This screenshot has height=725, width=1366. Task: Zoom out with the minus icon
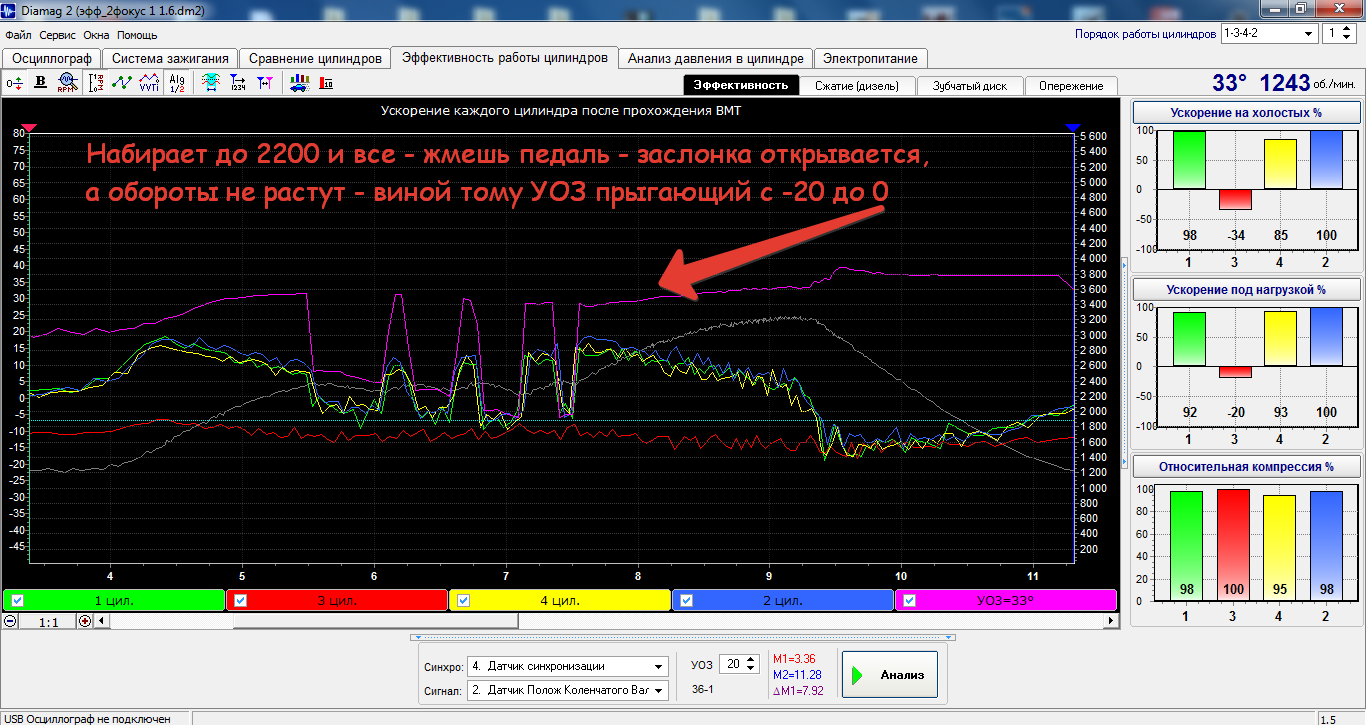click(10, 621)
